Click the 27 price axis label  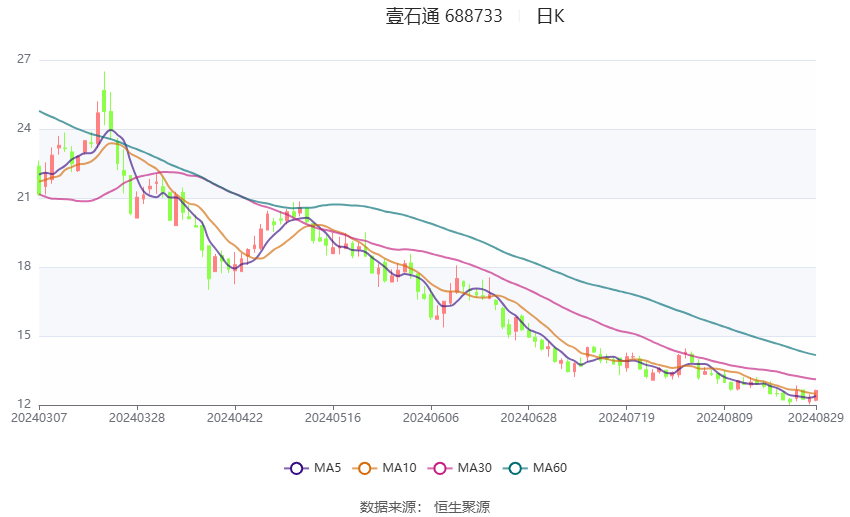24,60
